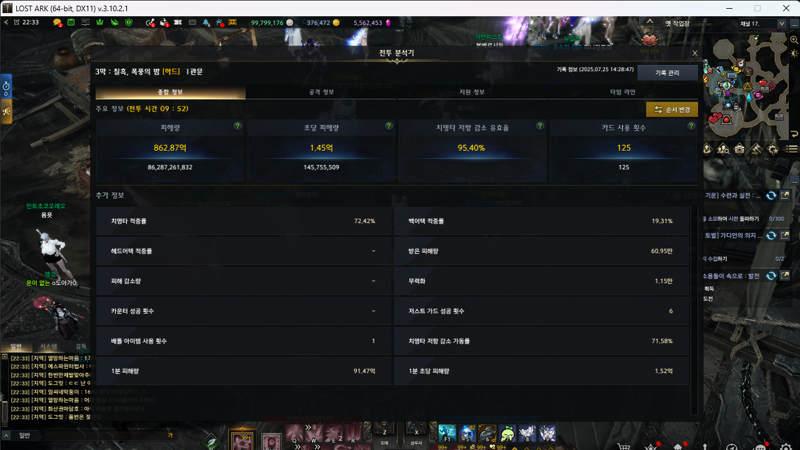The width and height of the screenshot is (800, 450).
Task: Open the chat bubble notification icon
Action: point(57,22)
